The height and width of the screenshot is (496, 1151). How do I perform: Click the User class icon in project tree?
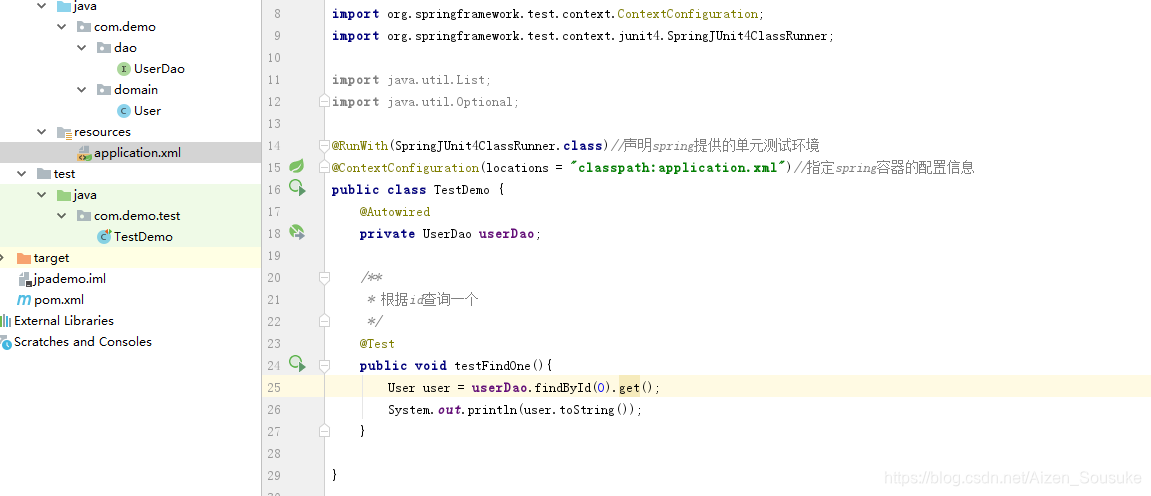click(124, 111)
